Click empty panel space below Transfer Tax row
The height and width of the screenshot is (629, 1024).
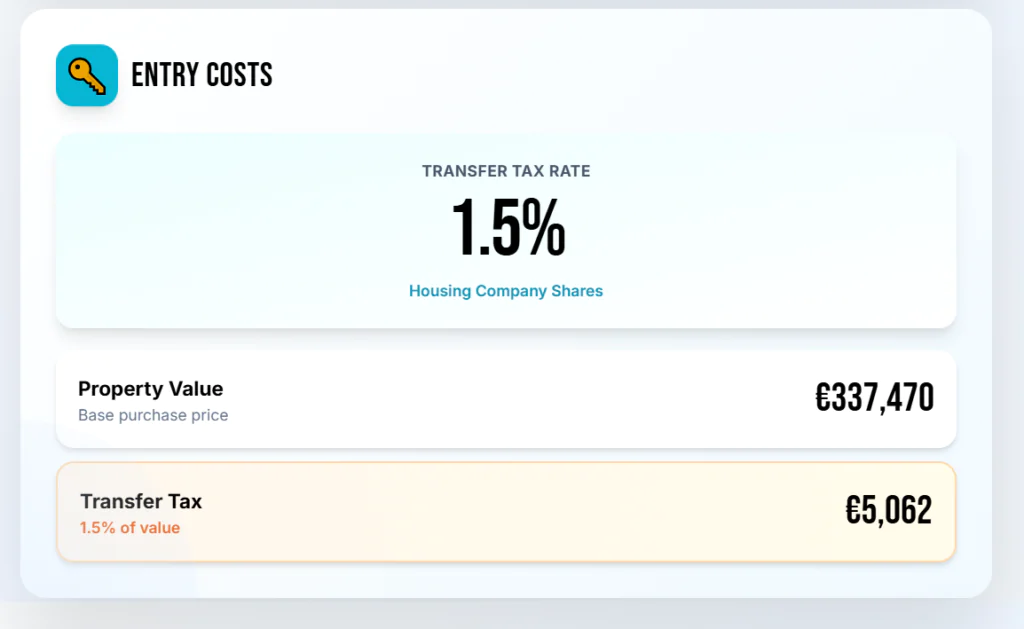click(x=506, y=579)
